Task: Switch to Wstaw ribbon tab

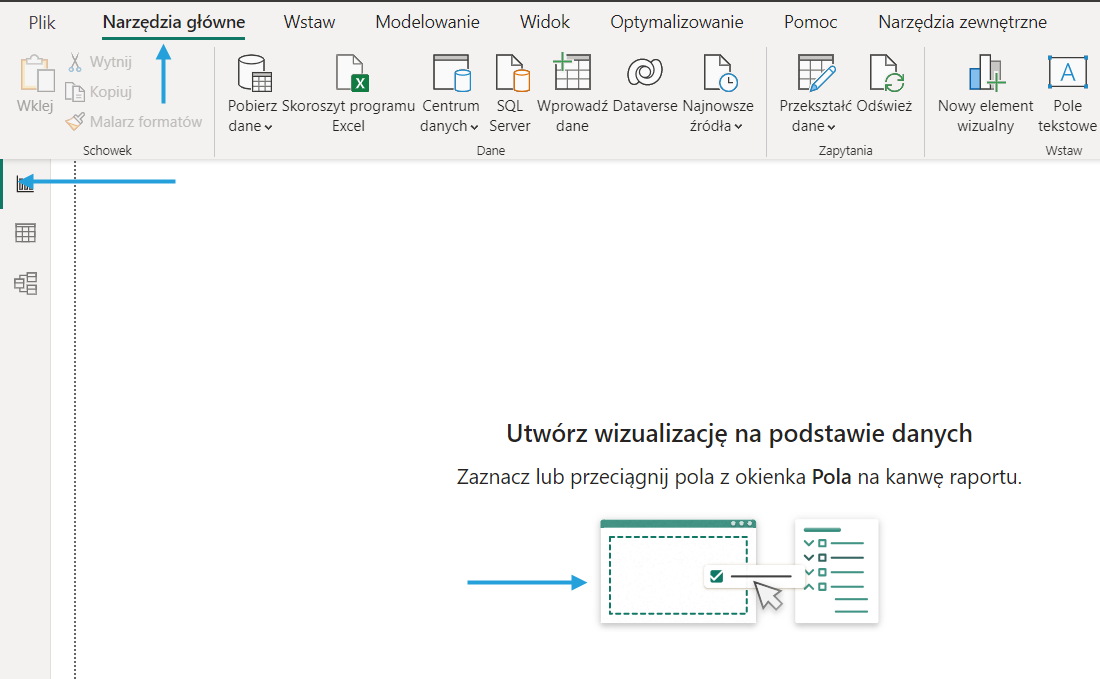Action: click(309, 22)
